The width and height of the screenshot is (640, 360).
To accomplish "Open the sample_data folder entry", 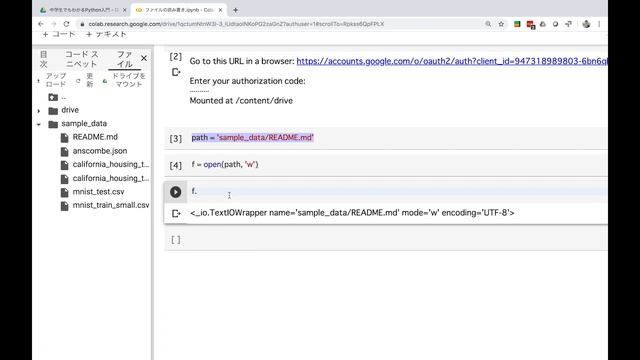I will (84, 124).
